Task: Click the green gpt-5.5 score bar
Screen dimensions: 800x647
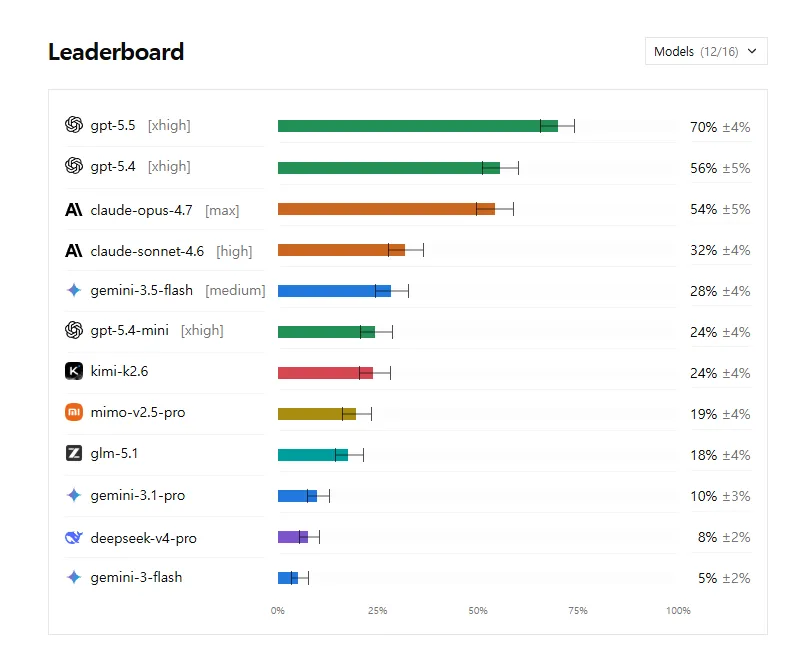Action: (418, 126)
